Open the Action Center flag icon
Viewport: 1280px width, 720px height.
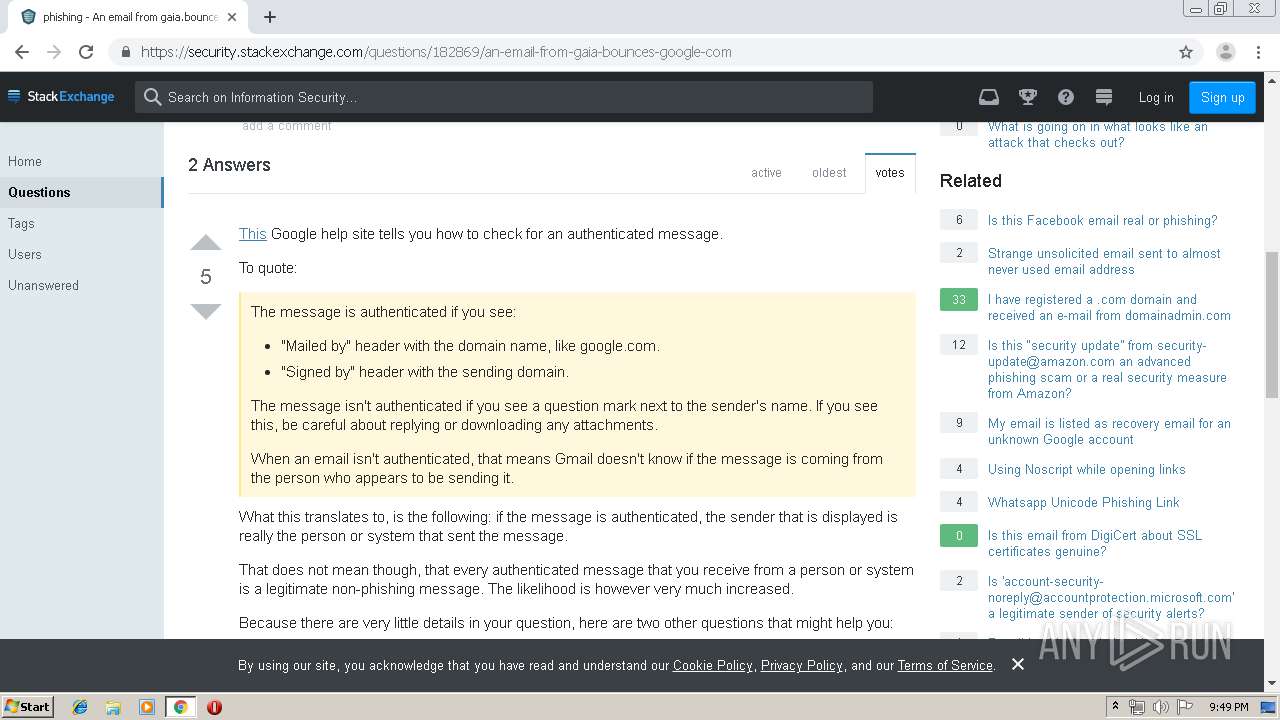1184,707
